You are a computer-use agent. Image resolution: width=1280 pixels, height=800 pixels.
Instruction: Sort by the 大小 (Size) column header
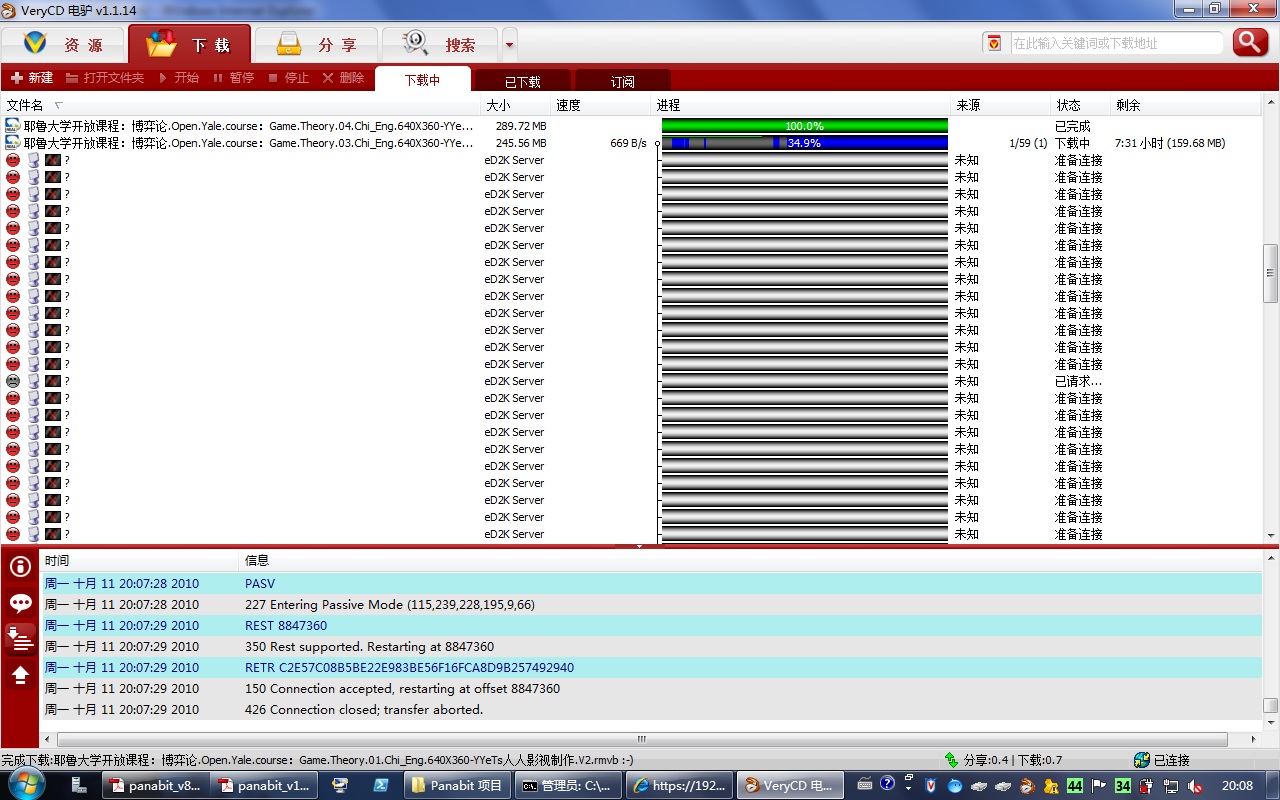point(516,105)
